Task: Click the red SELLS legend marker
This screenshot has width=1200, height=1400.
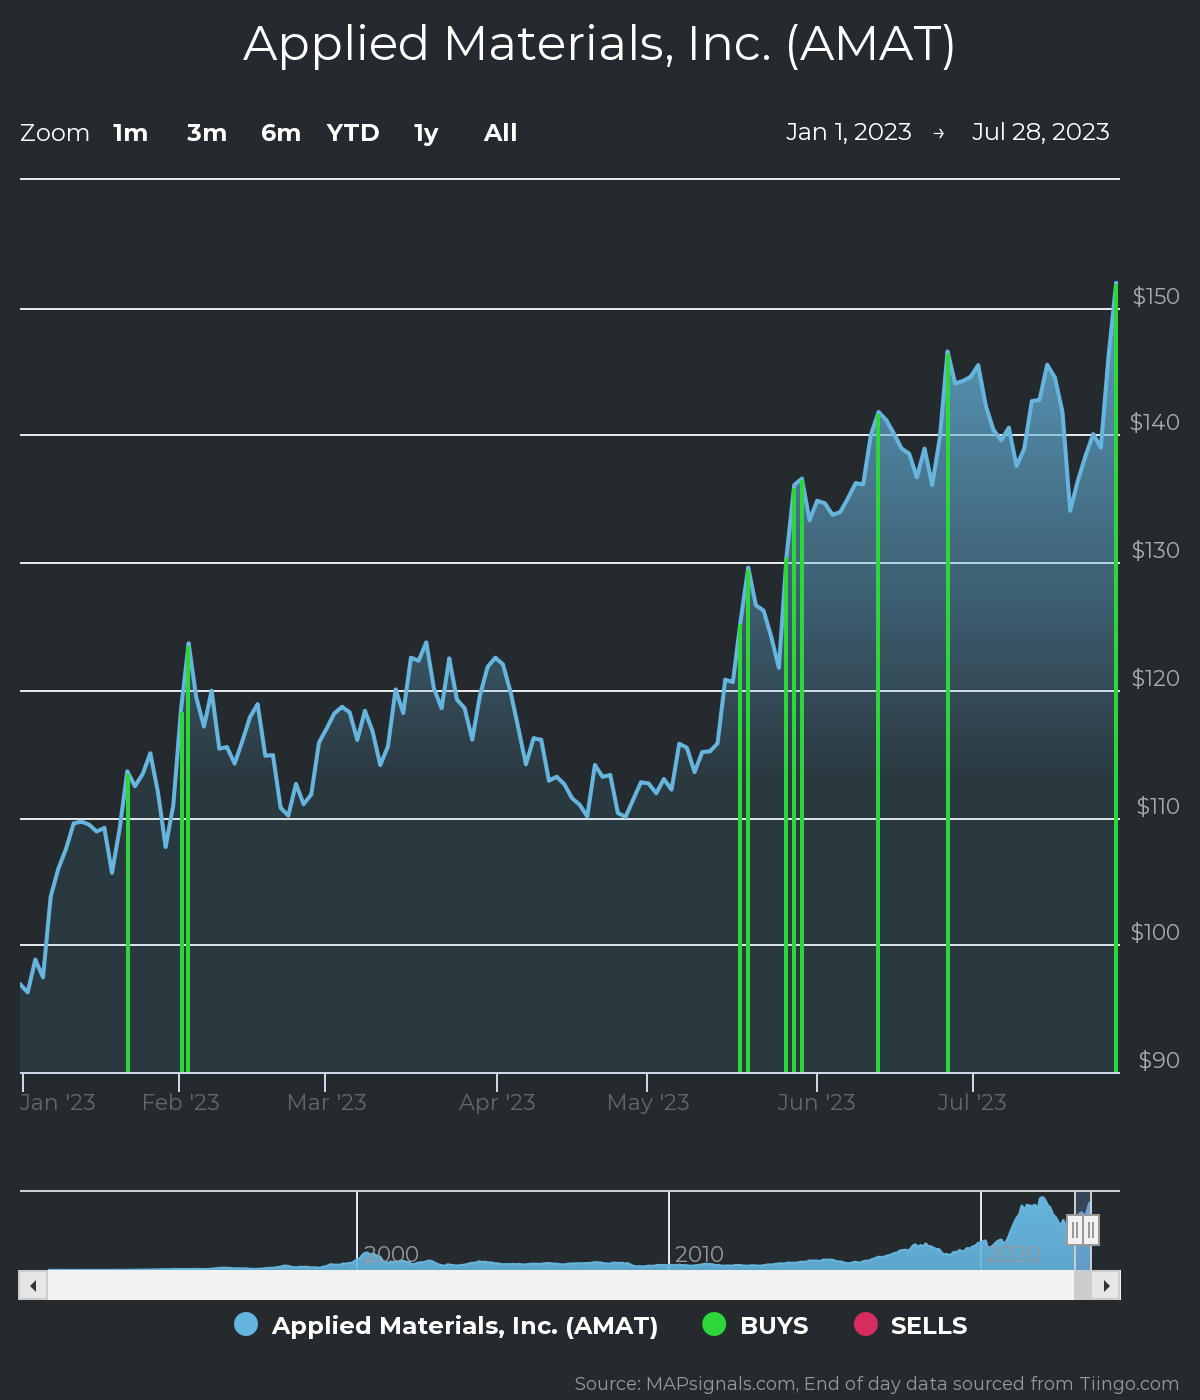Action: click(x=865, y=1325)
